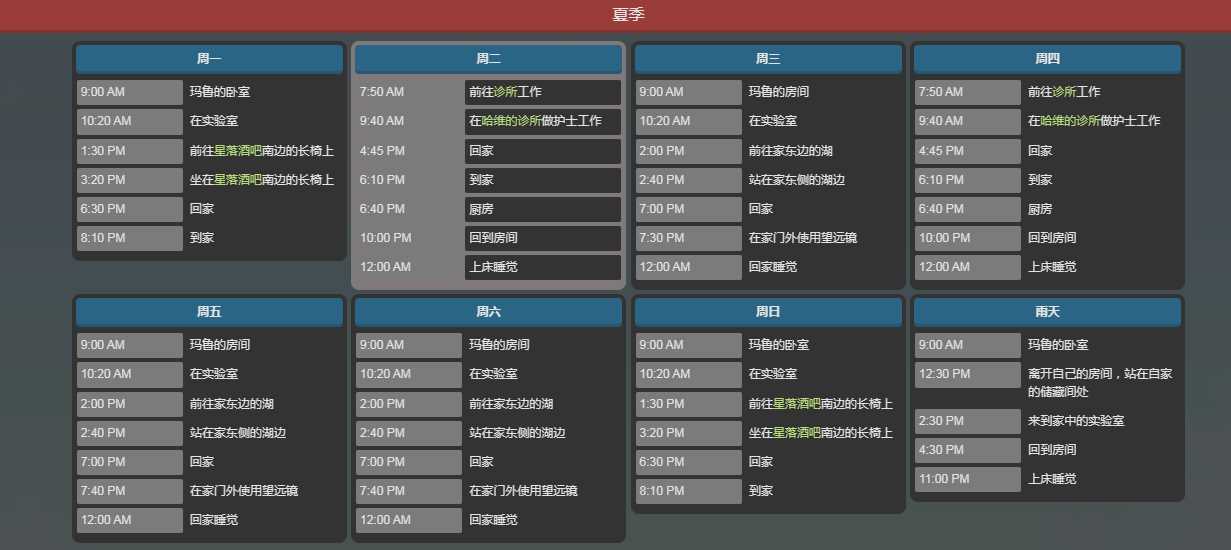This screenshot has height=550, width=1231.
Task: Select the 周一 schedule header
Action: [x=209, y=59]
